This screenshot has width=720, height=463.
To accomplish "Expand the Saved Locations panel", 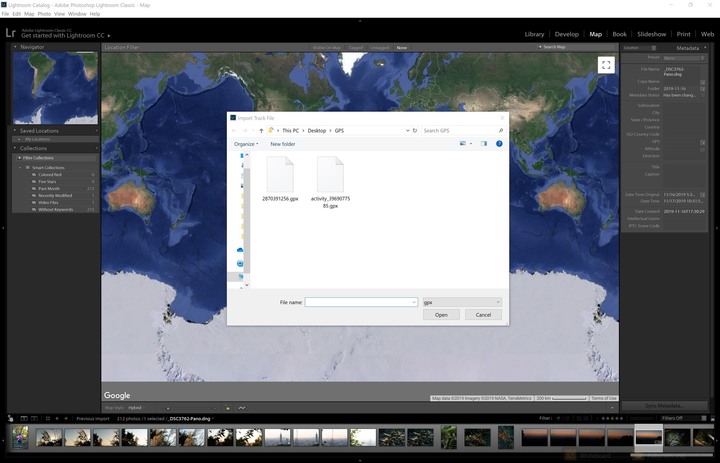I will 15,130.
